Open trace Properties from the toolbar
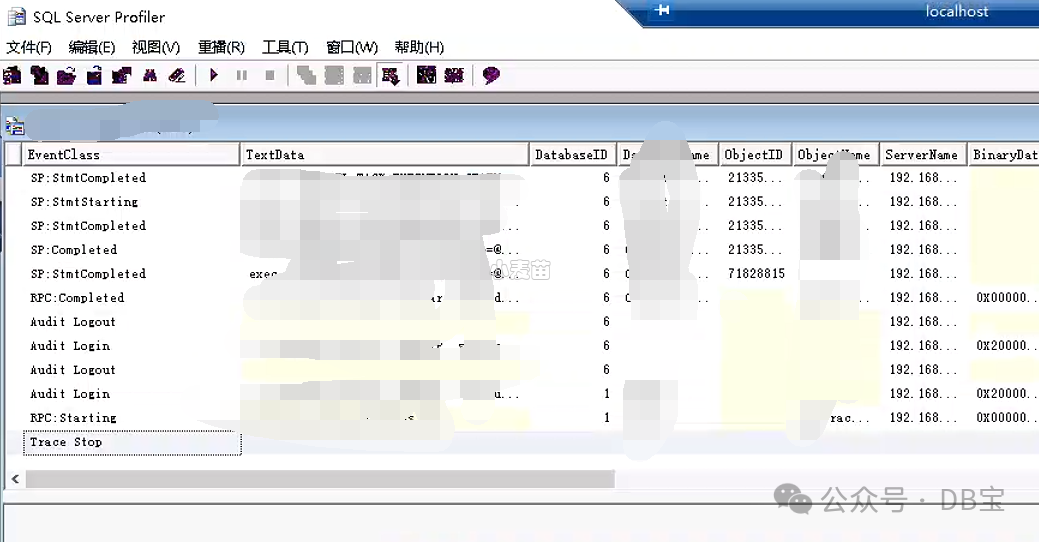The height and width of the screenshot is (542, 1039). tap(121, 76)
